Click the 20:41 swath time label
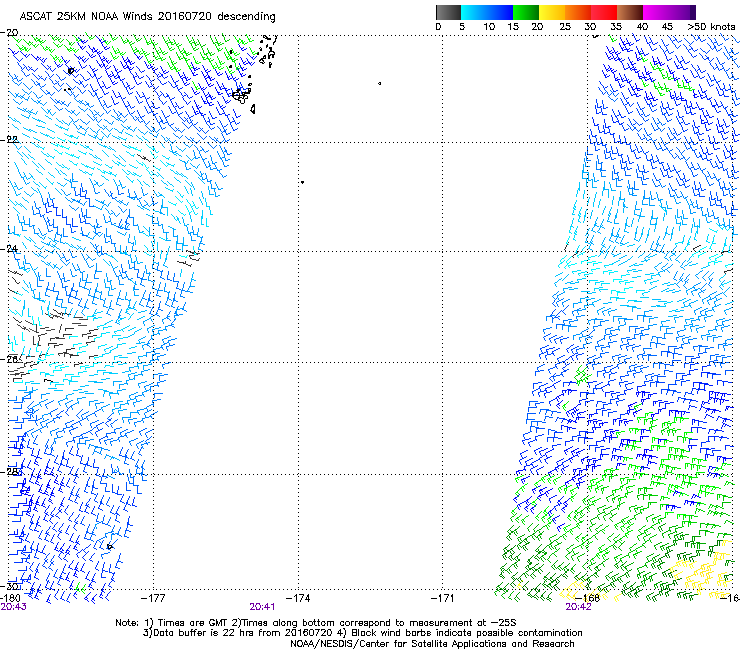The height and width of the screenshot is (650, 740). click(x=262, y=607)
